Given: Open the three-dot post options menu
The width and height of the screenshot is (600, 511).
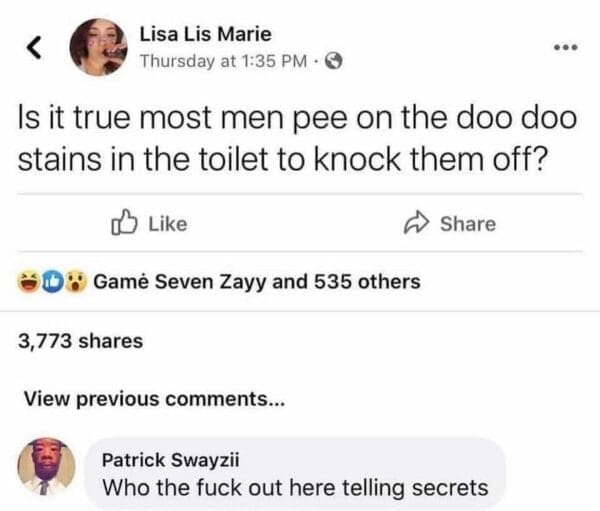Looking at the screenshot, I should (x=566, y=47).
